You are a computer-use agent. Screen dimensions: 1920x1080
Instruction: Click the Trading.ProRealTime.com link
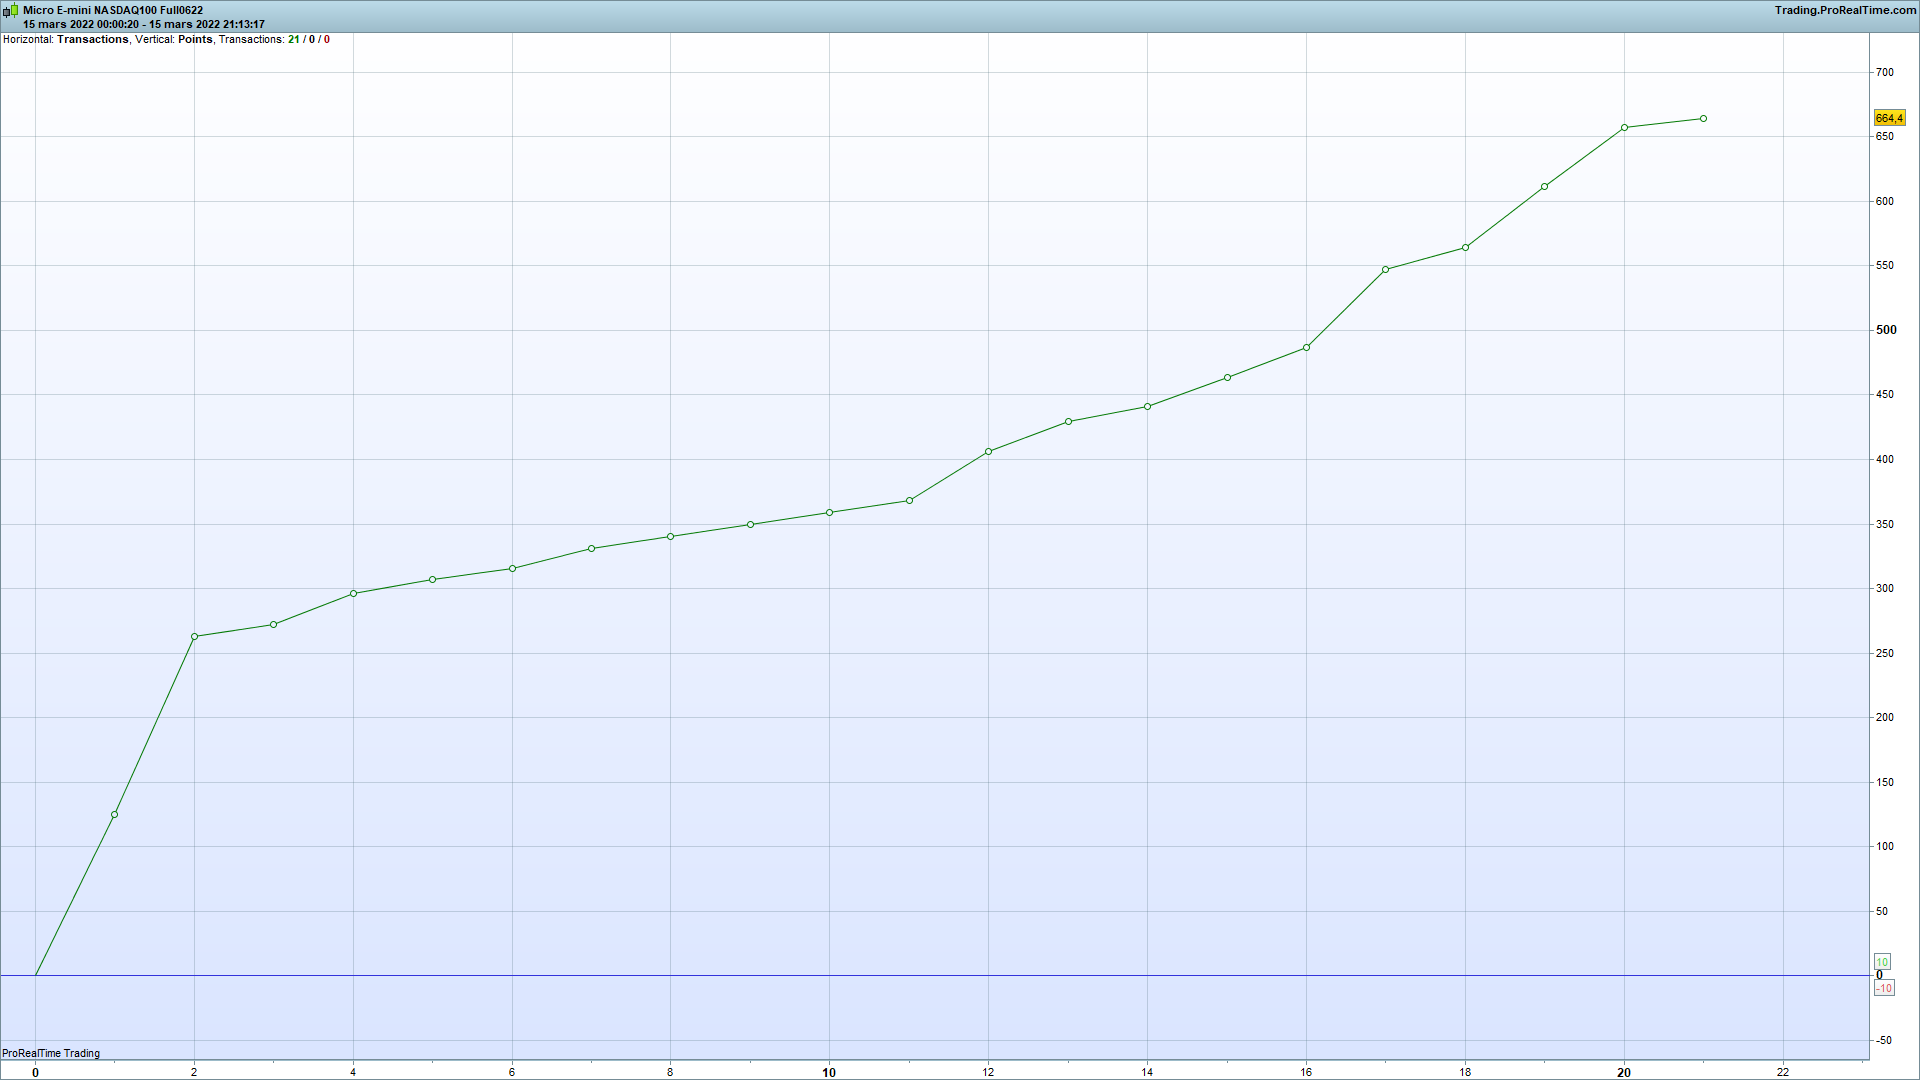1845,10
